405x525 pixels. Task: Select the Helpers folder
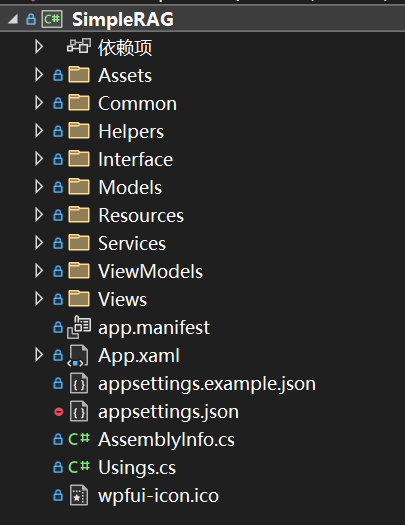tap(131, 131)
